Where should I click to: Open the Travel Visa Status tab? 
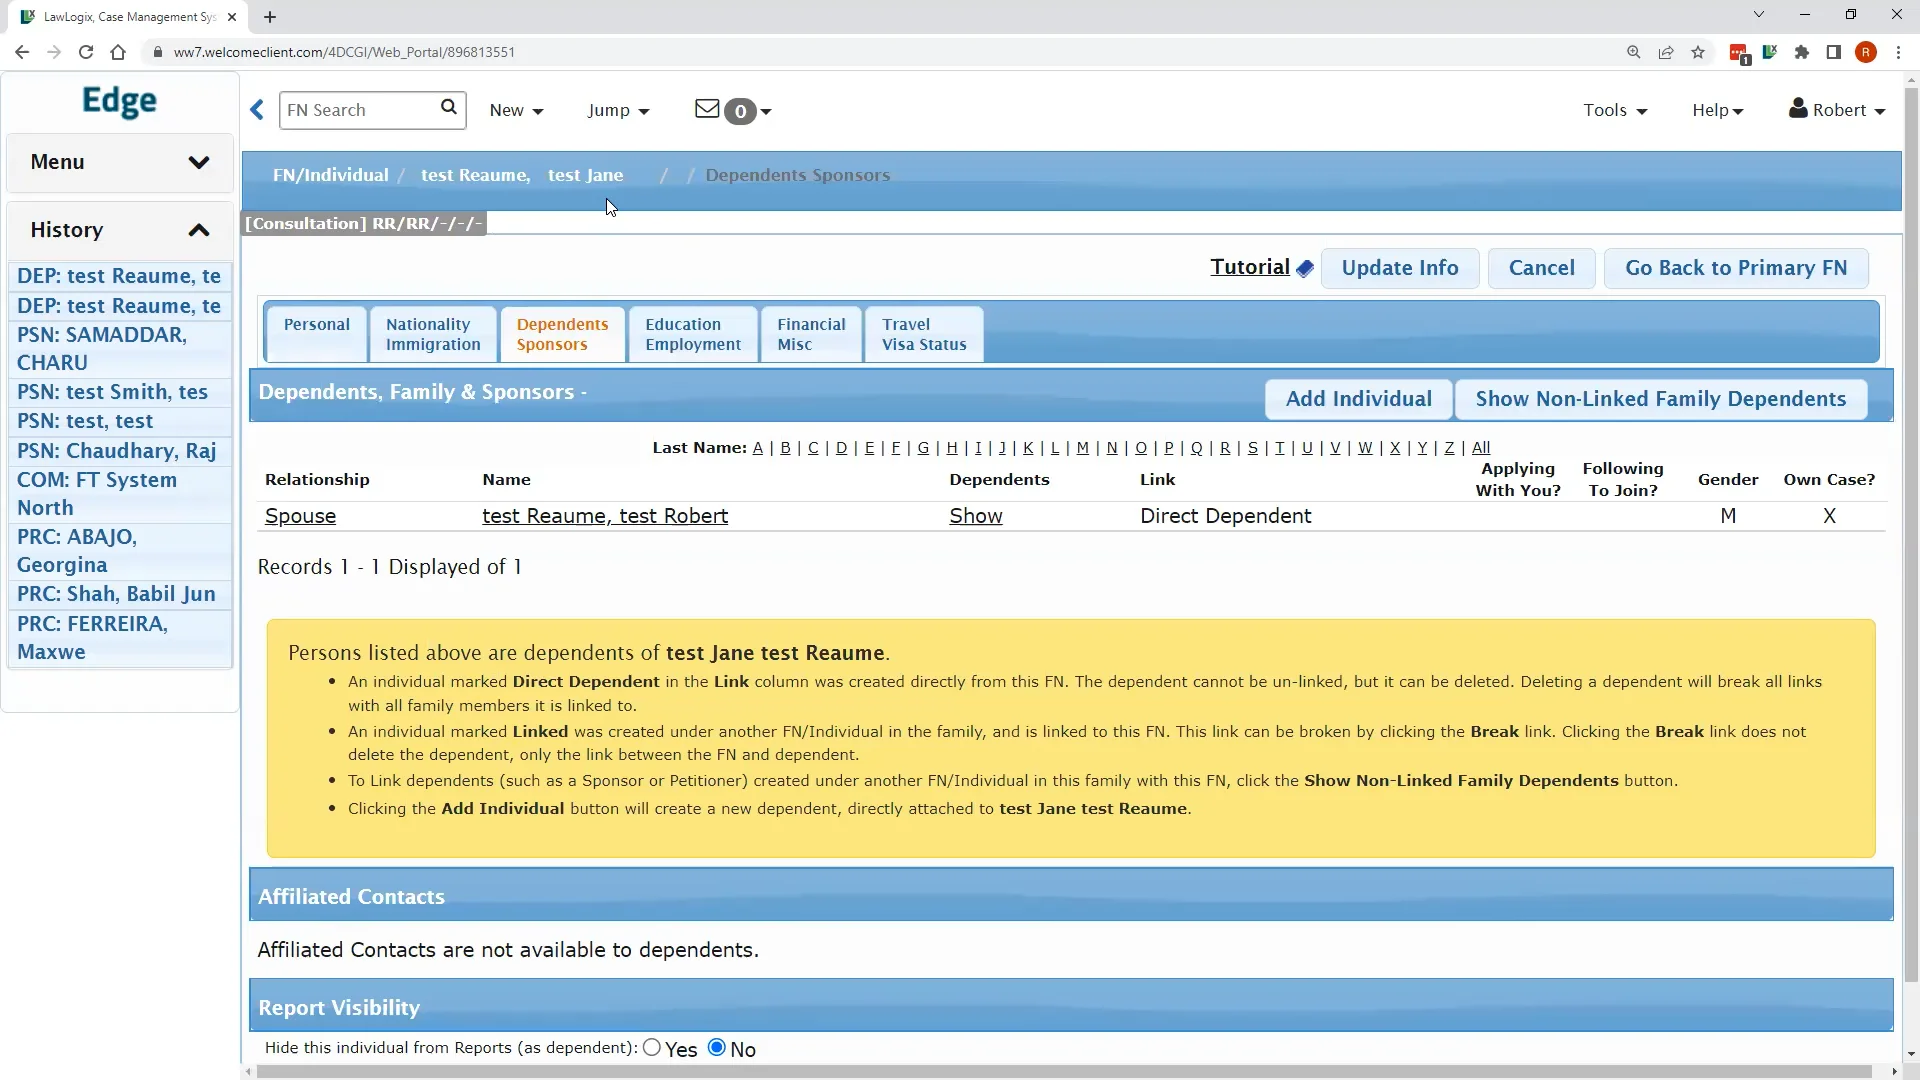tap(922, 333)
